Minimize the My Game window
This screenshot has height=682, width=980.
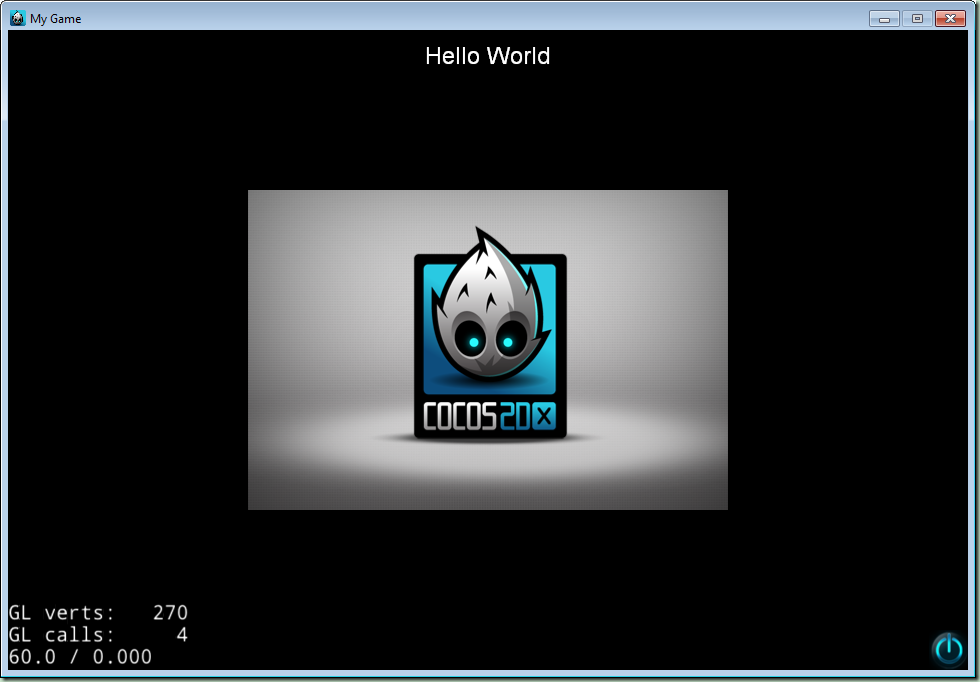pyautogui.click(x=884, y=19)
